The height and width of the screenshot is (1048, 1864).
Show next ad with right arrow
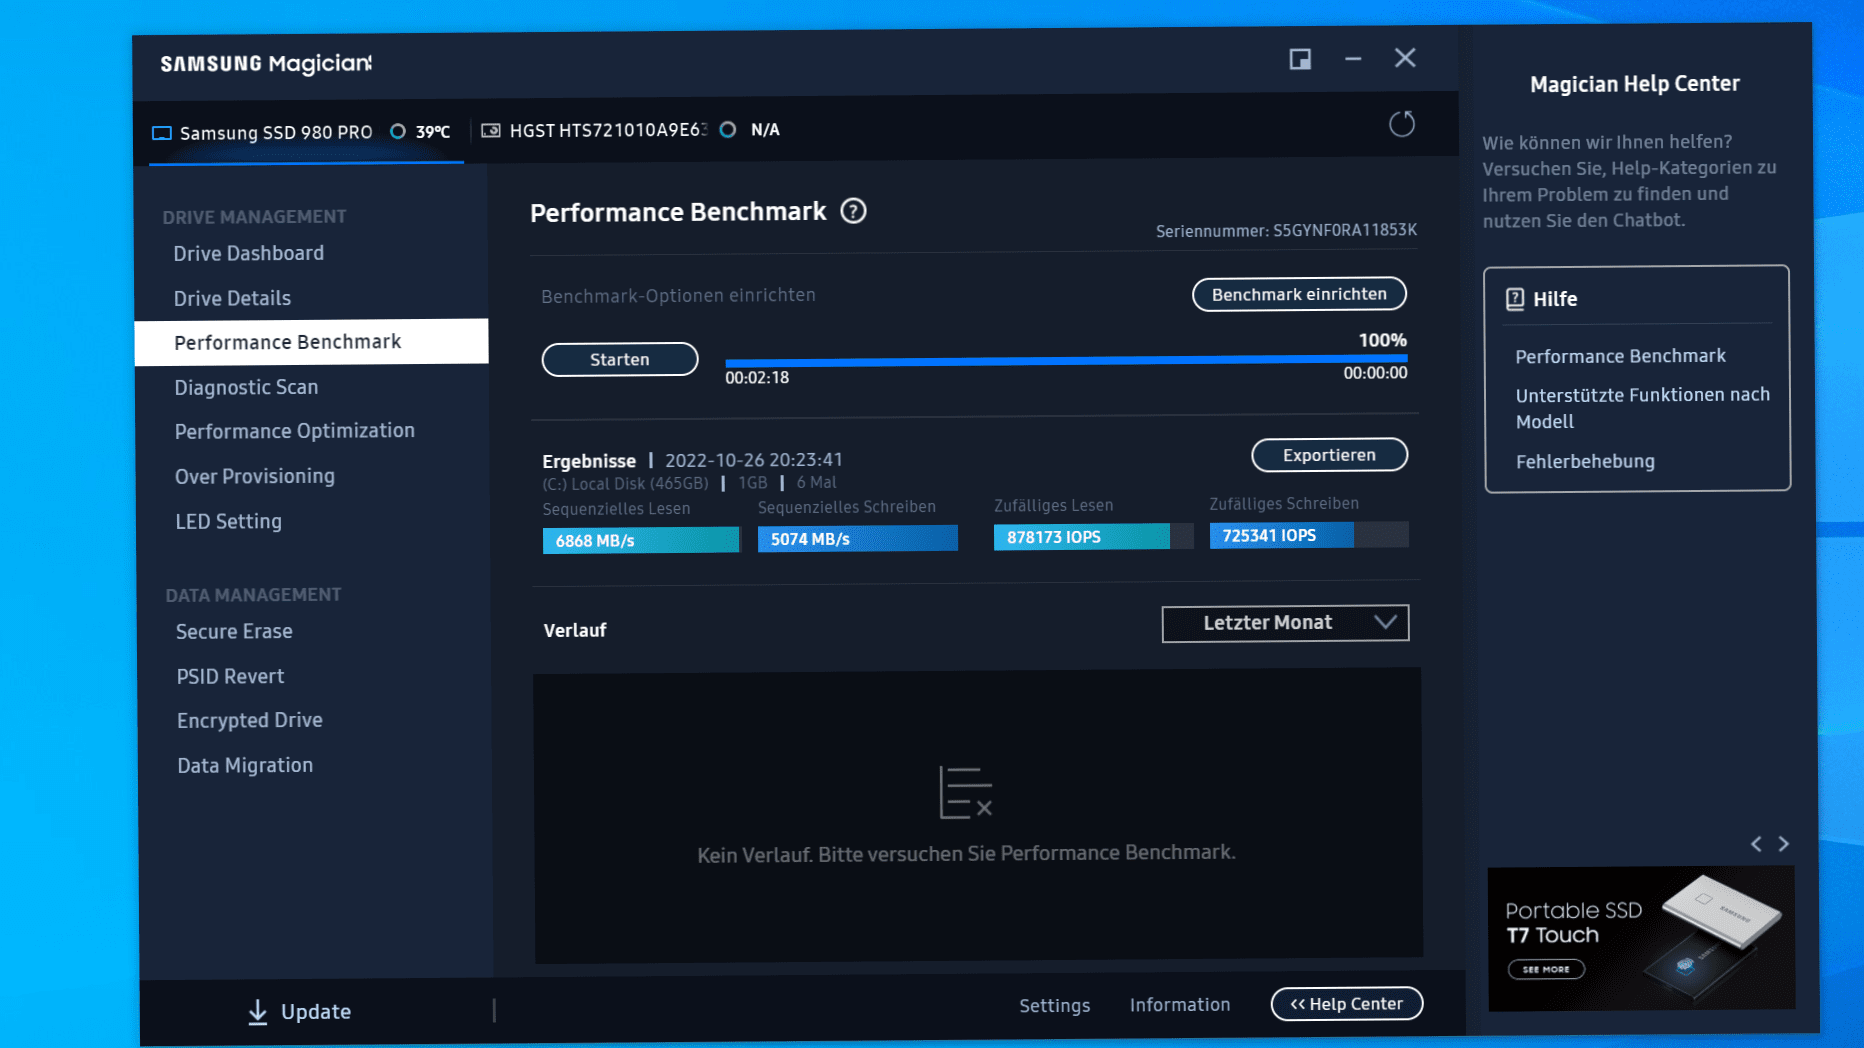tap(1783, 844)
